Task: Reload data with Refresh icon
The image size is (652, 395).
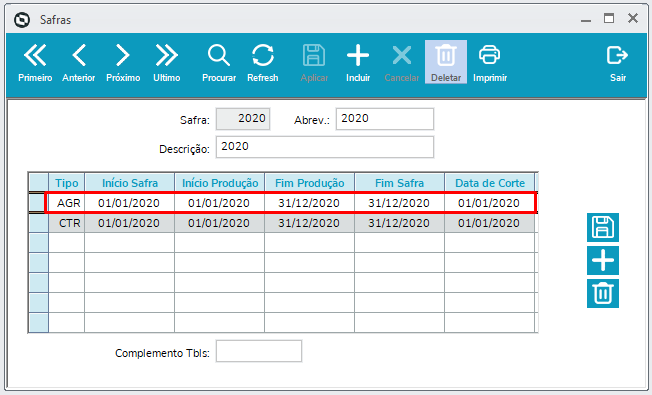Action: [262, 63]
